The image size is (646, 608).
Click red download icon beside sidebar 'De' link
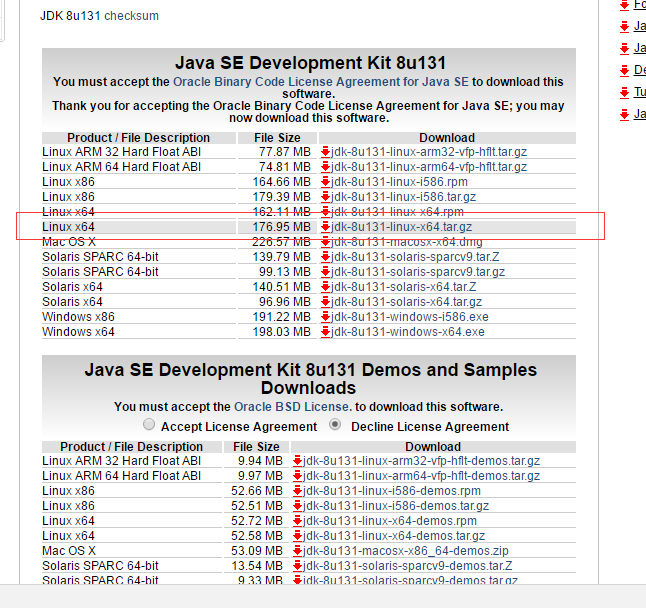(625, 70)
